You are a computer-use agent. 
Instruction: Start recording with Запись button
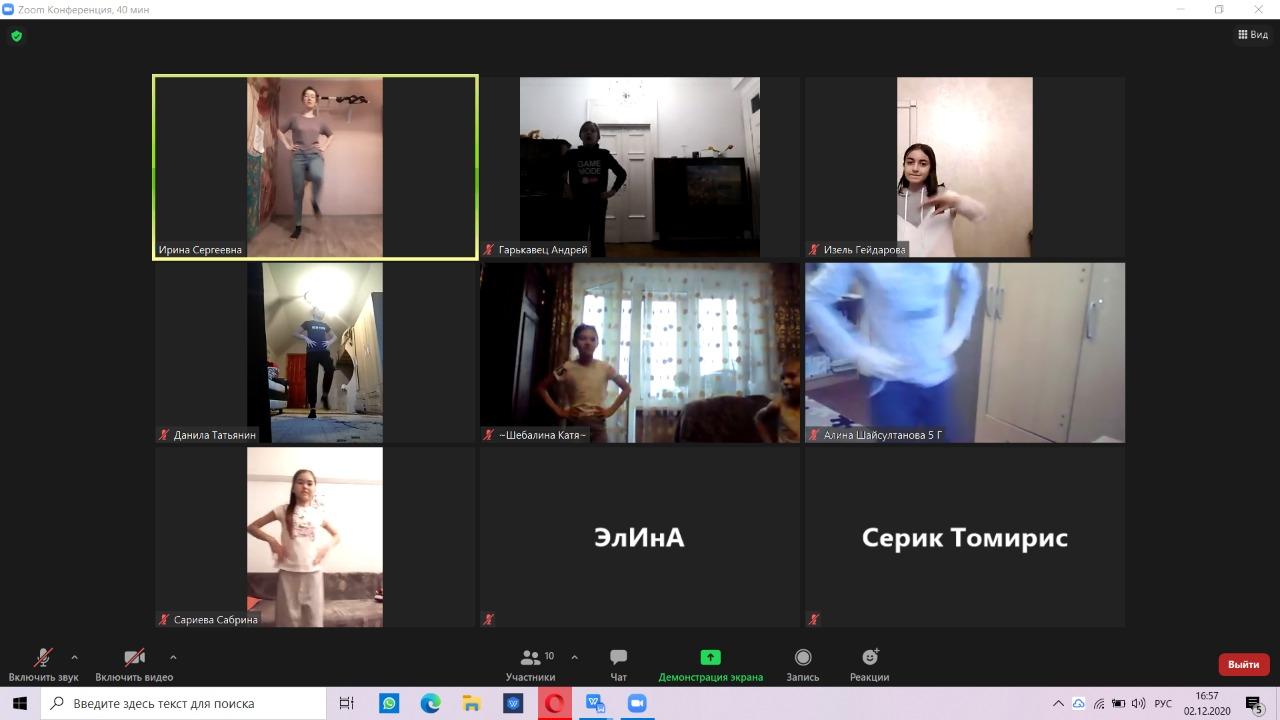tap(802, 664)
